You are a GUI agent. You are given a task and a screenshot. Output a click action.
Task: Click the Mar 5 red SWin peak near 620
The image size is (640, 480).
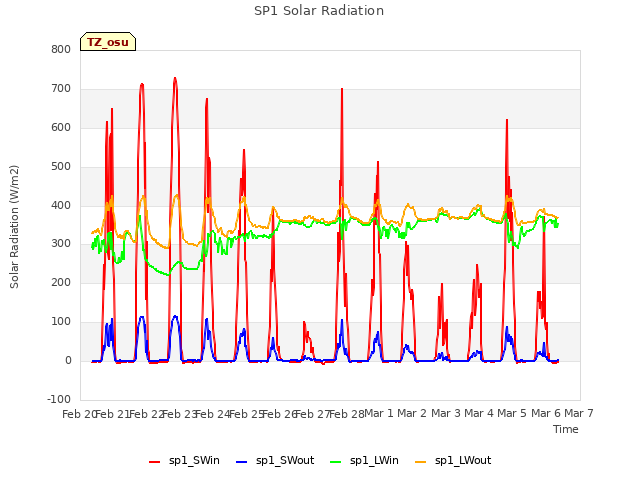[x=507, y=120]
